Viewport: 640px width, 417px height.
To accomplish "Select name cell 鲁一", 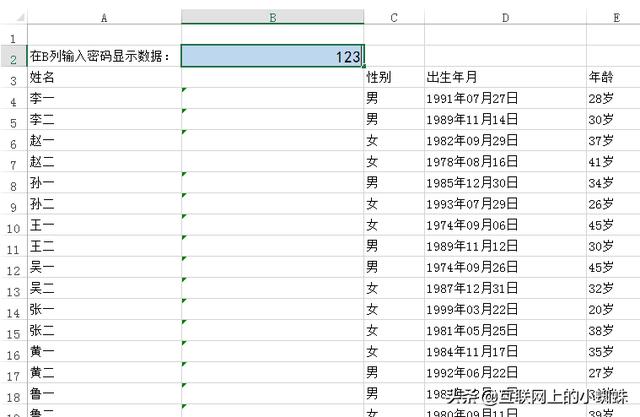I will (104, 394).
